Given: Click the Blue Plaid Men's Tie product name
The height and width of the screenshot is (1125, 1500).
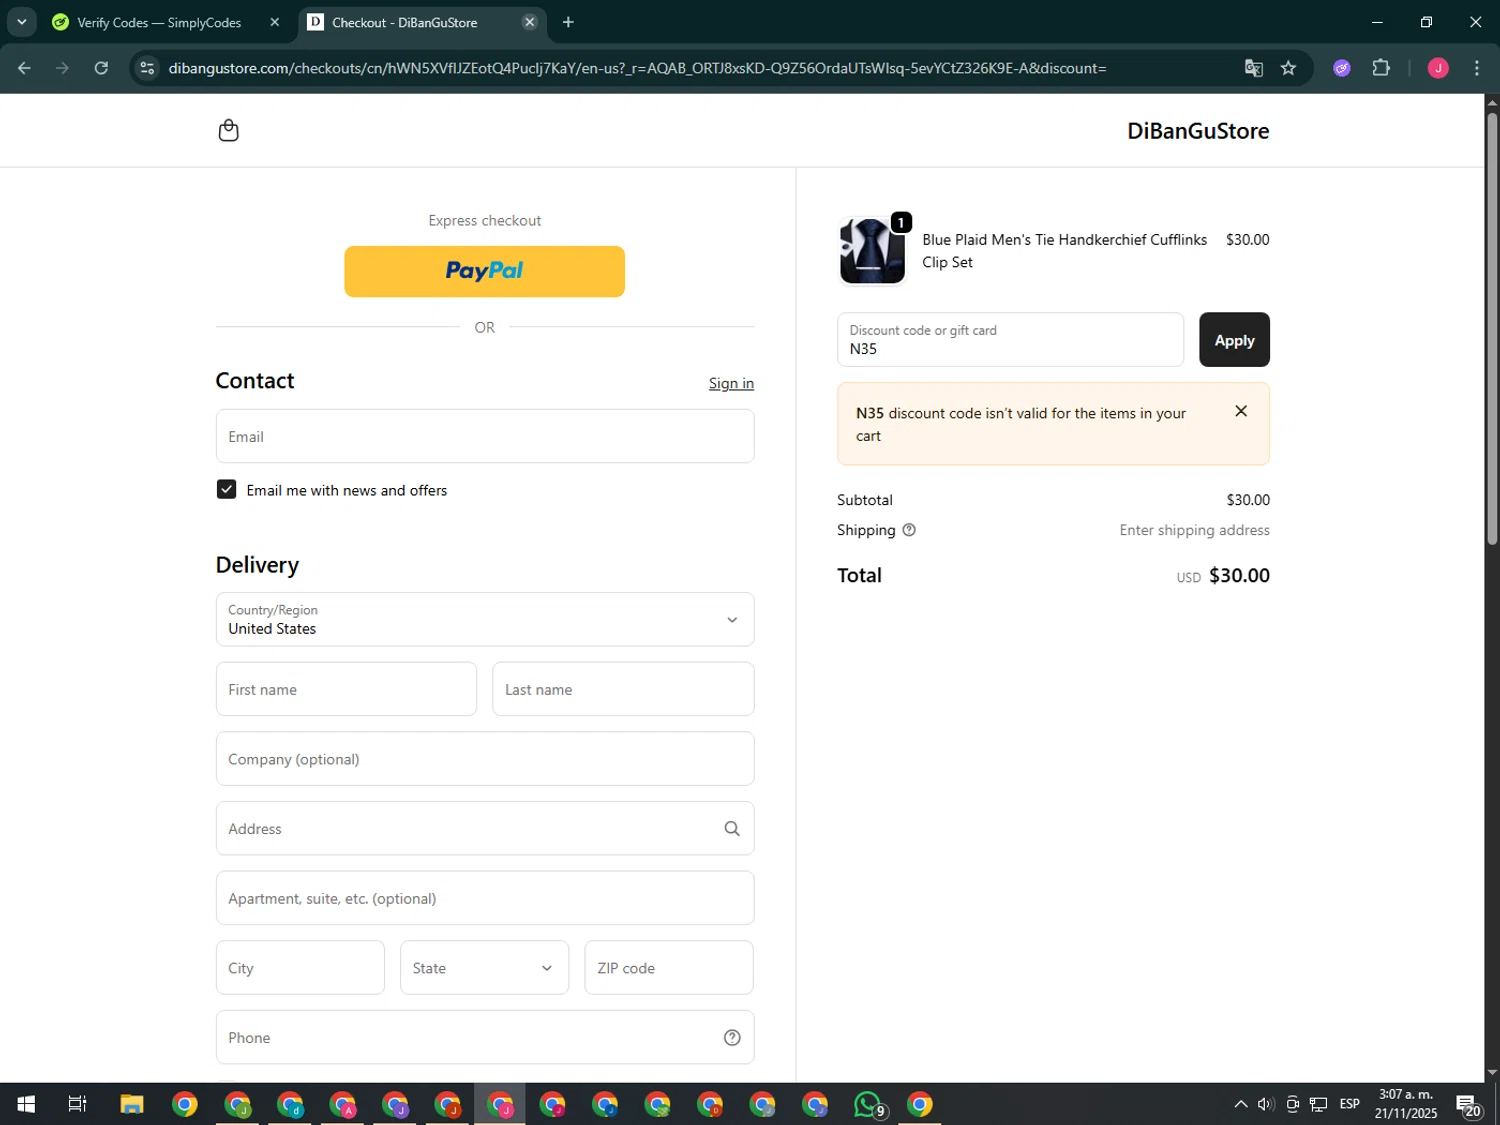Looking at the screenshot, I should click(x=1064, y=251).
